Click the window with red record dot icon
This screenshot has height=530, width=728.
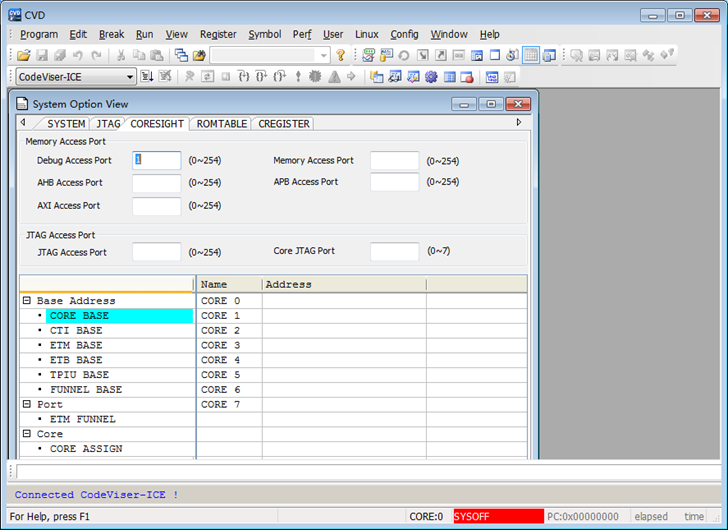[467, 77]
